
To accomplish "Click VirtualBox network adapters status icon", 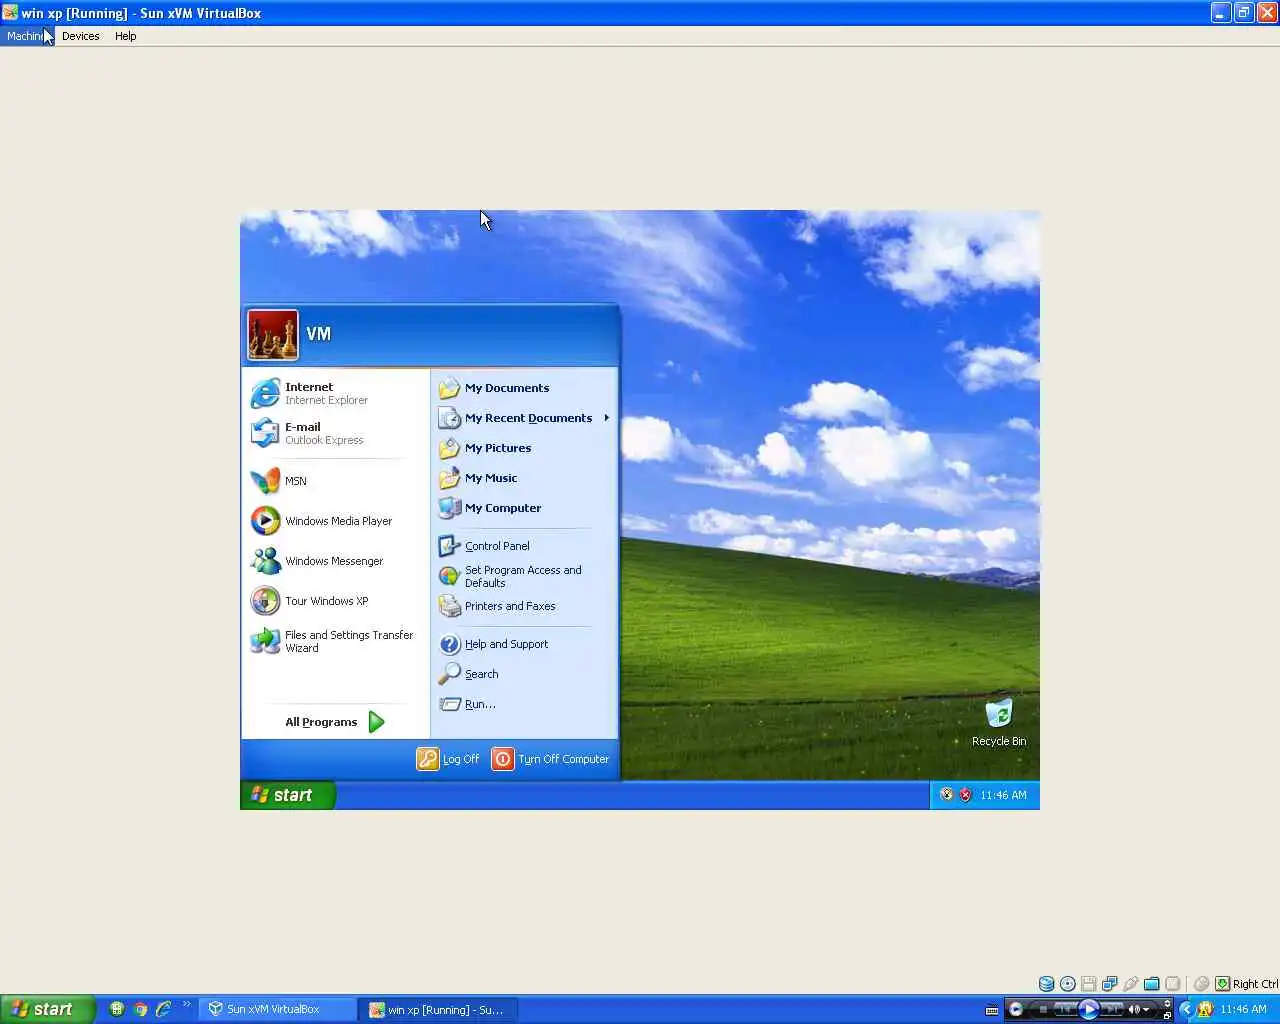I will [x=1110, y=984].
